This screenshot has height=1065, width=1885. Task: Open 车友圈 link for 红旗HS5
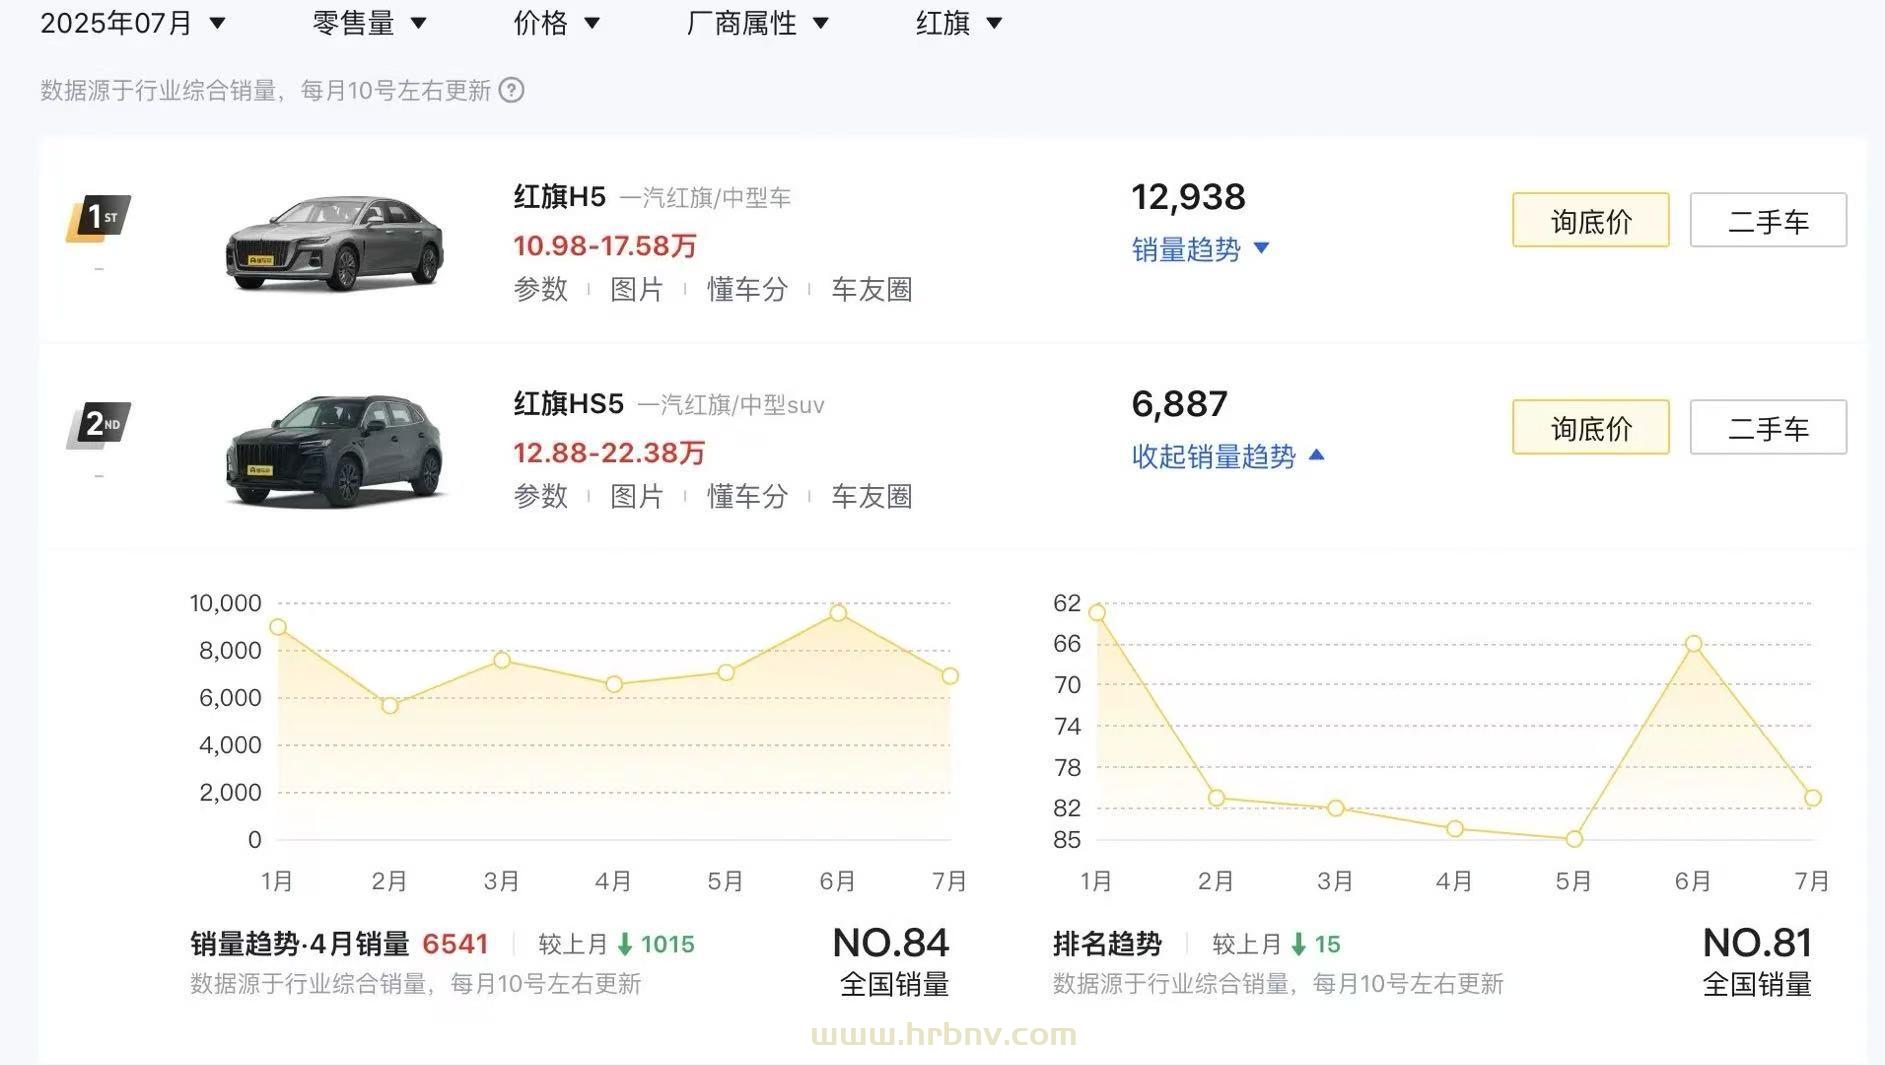(871, 497)
